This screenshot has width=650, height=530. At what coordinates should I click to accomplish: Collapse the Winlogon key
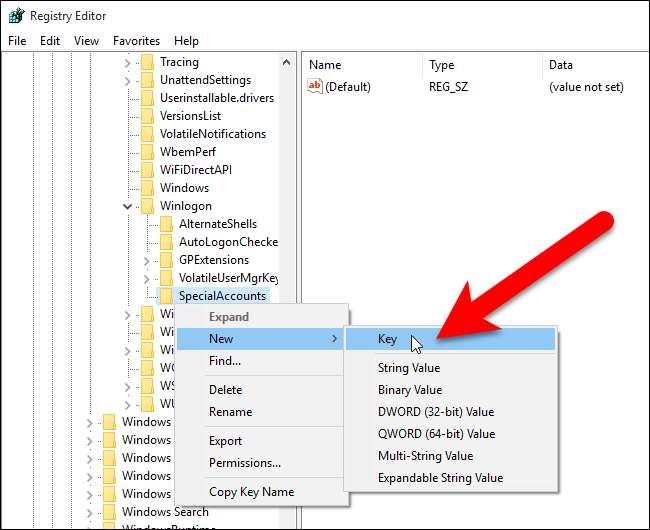[127, 206]
